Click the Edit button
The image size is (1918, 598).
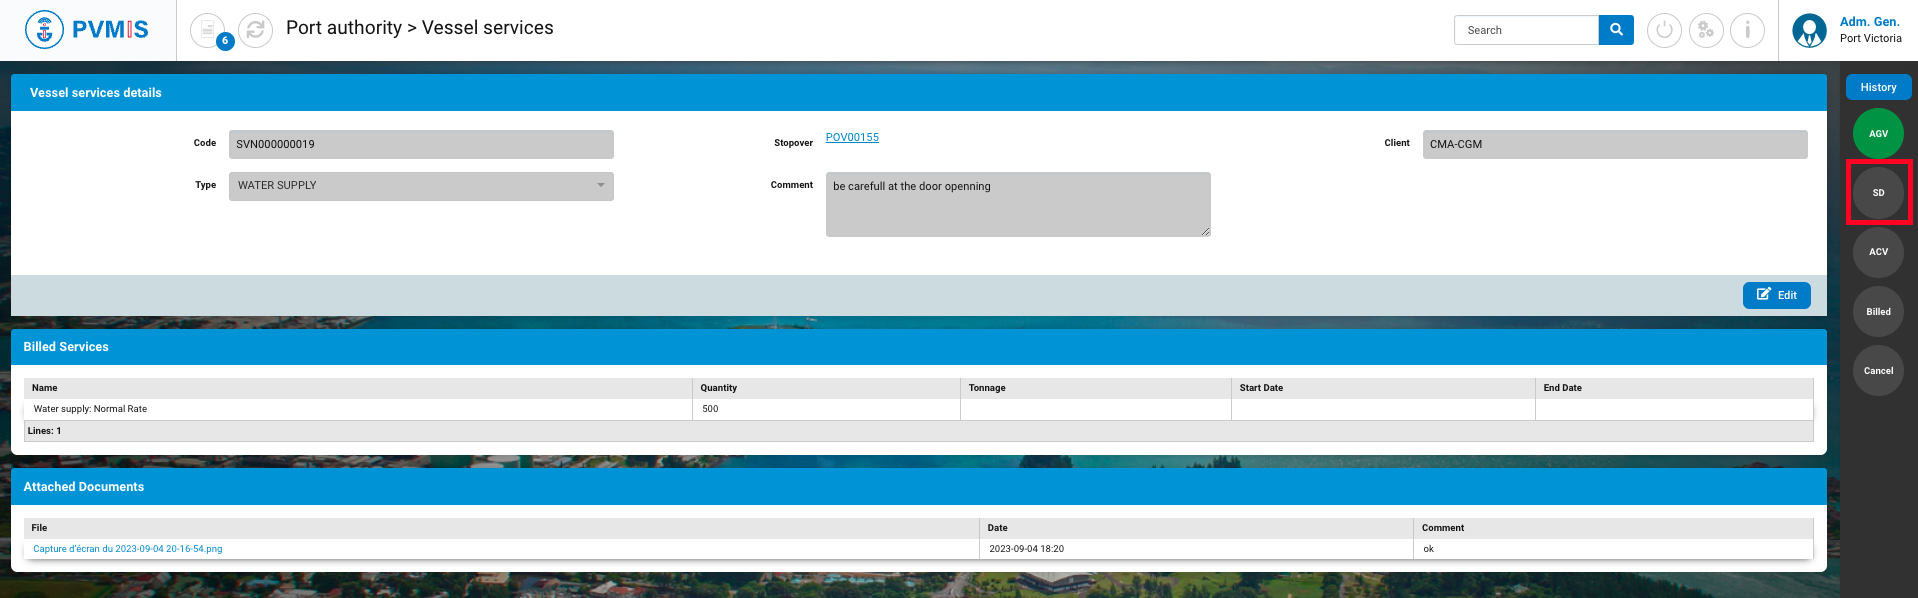1776,295
